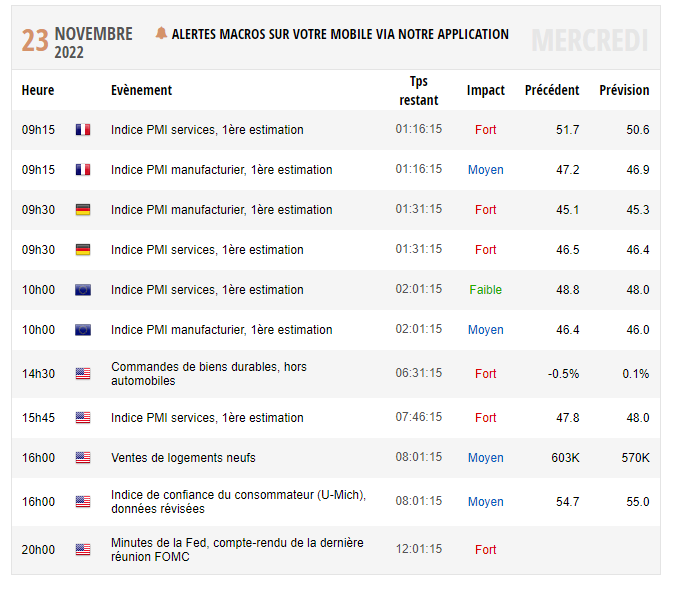675x591 pixels.
Task: Click the alert bell icon
Action: point(161,34)
